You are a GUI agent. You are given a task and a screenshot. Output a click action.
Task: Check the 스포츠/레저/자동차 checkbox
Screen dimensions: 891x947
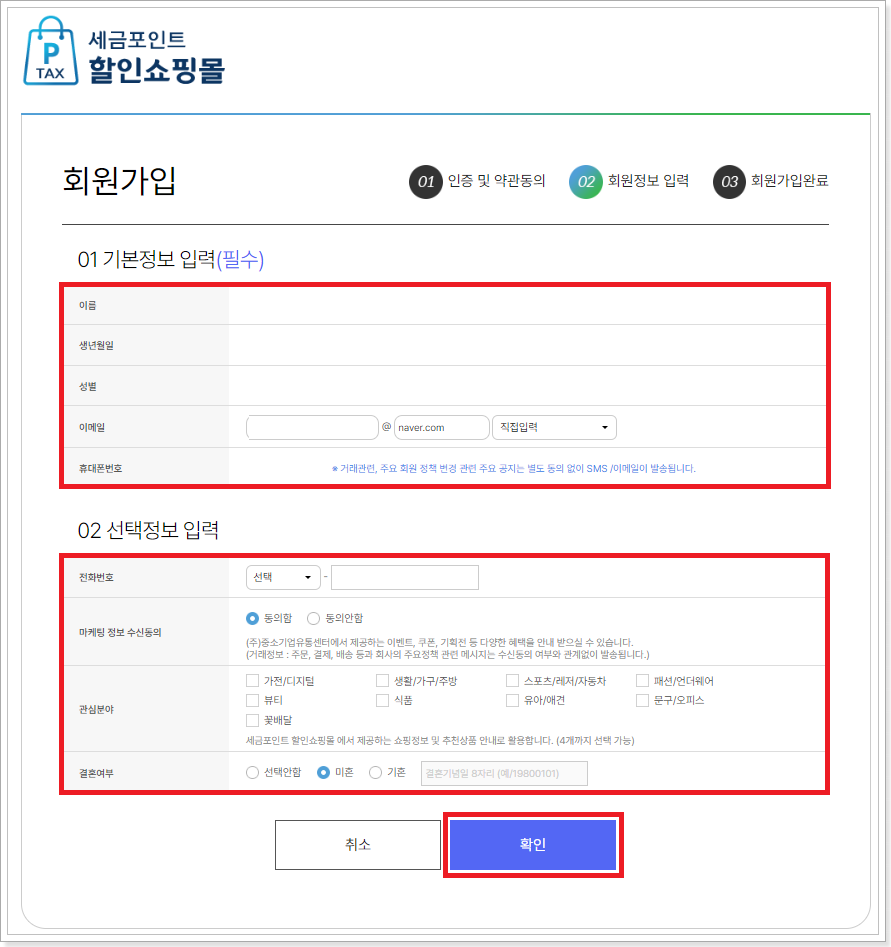pos(512,680)
